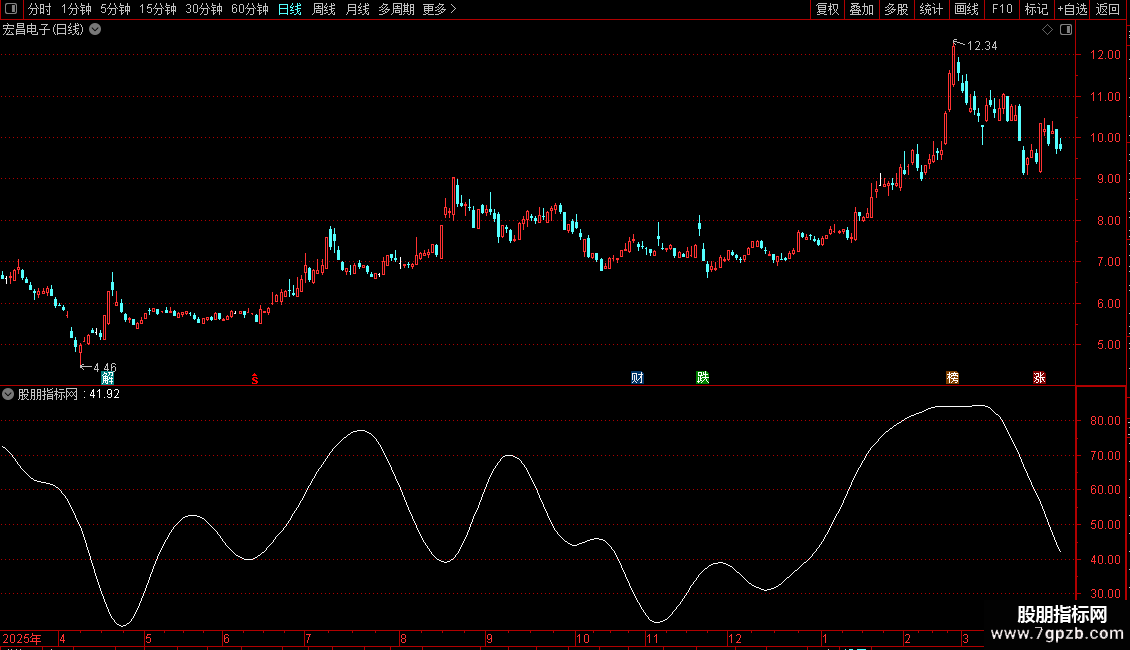Open the 跌 event marker icon

(x=703, y=378)
